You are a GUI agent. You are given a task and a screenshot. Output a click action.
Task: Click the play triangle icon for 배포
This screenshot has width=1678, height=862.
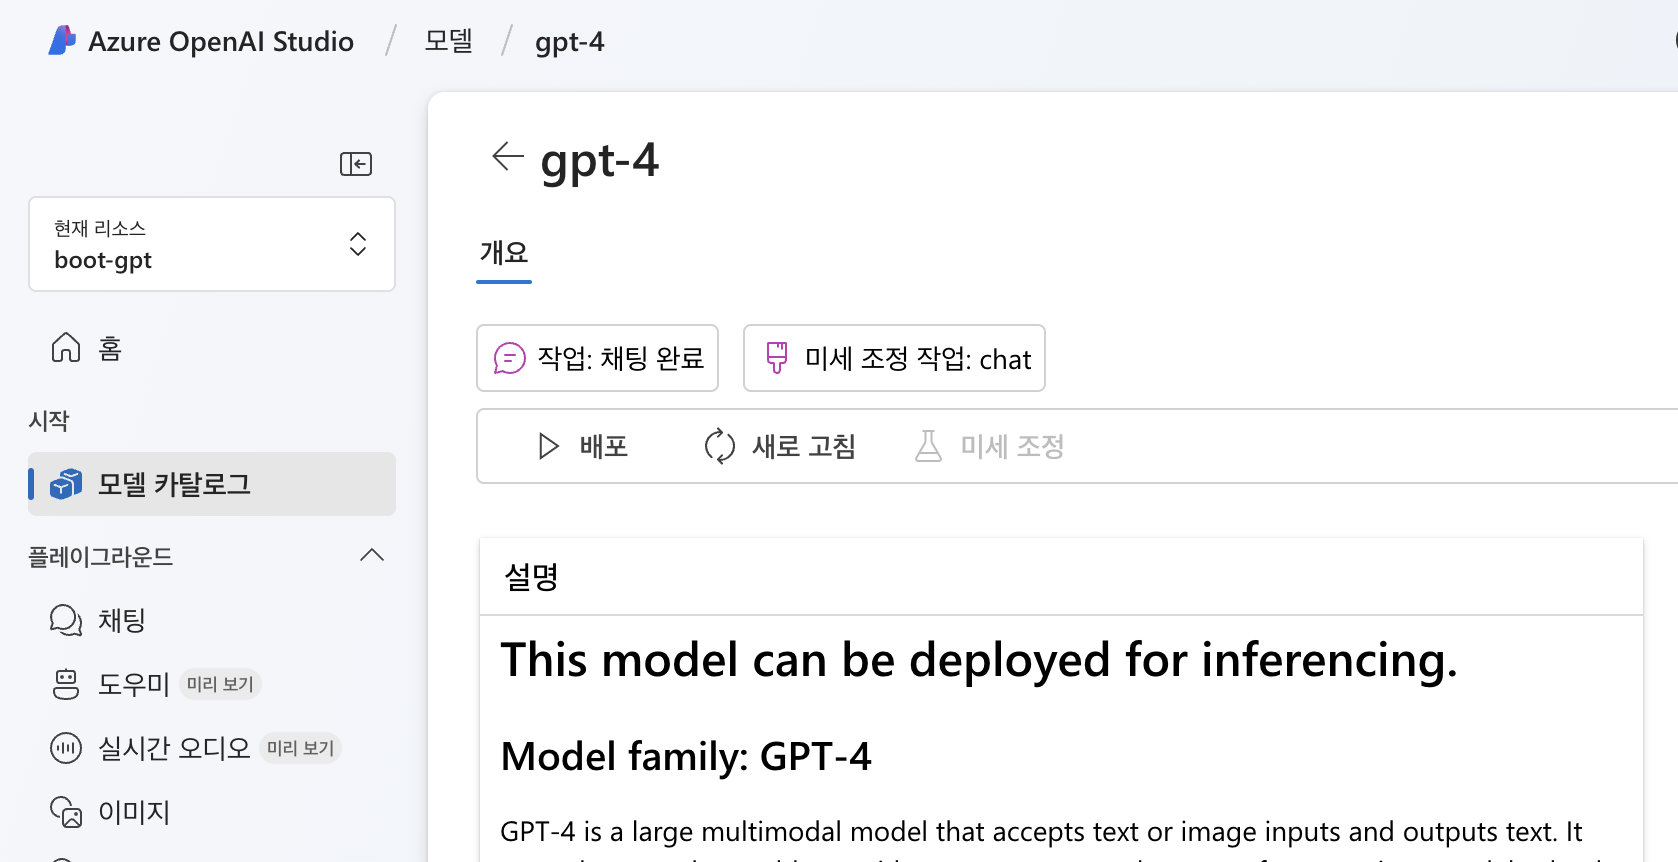tap(548, 446)
